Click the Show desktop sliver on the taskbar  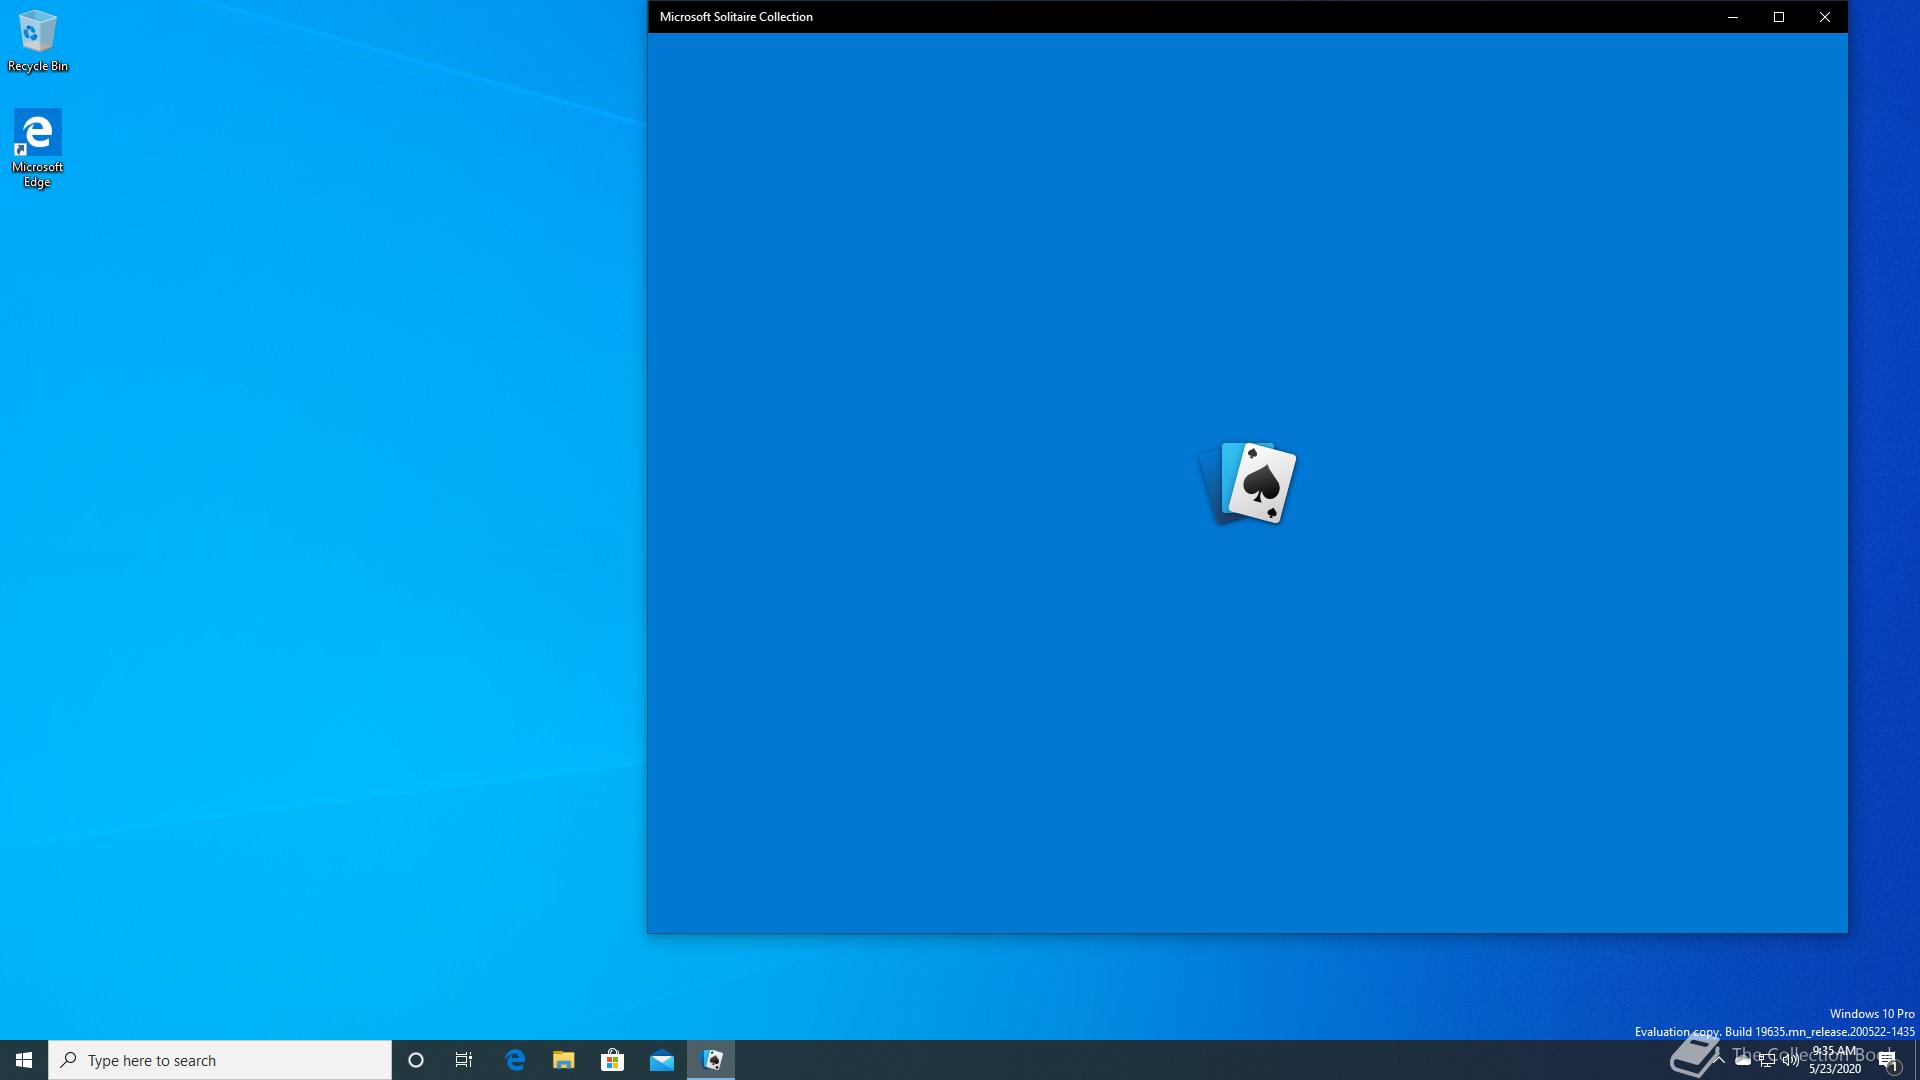(x=1916, y=1060)
